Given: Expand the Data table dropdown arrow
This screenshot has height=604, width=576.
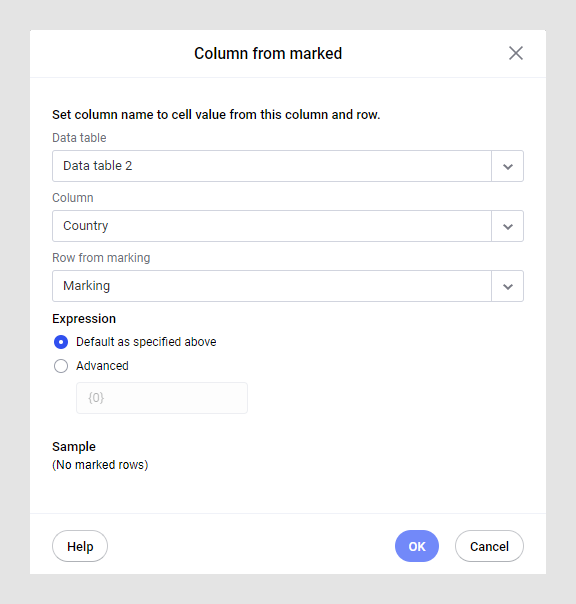Looking at the screenshot, I should coord(507,166).
